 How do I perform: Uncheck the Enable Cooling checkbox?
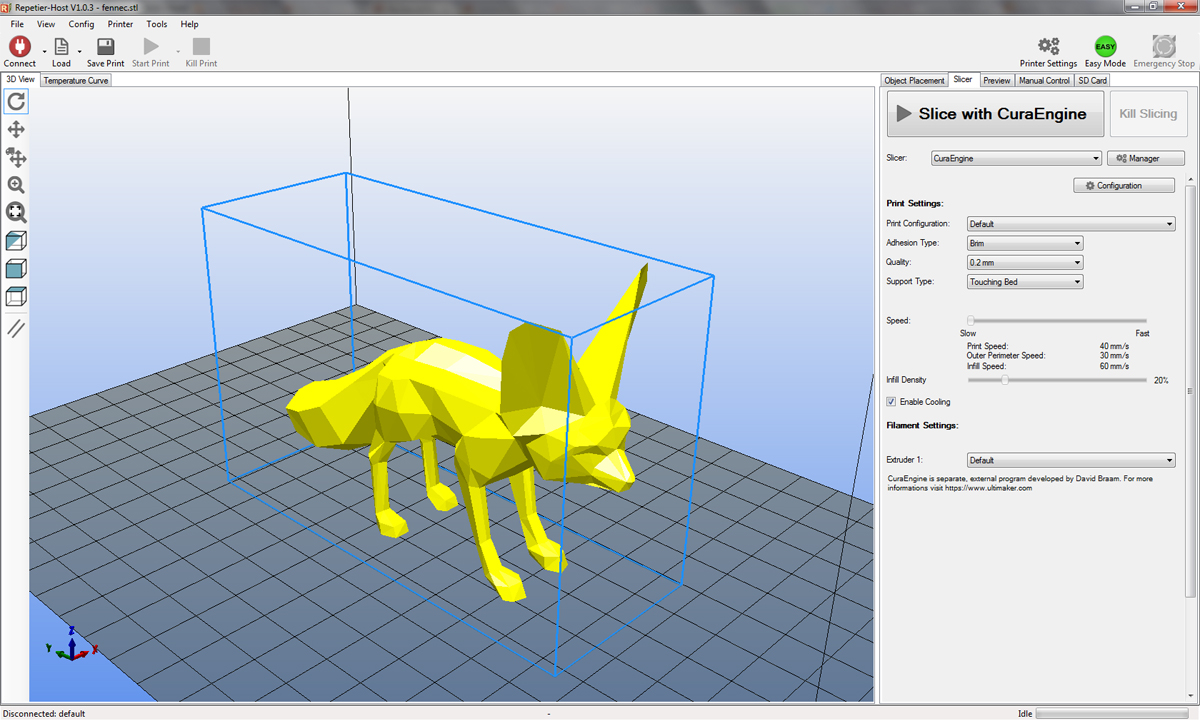(891, 402)
